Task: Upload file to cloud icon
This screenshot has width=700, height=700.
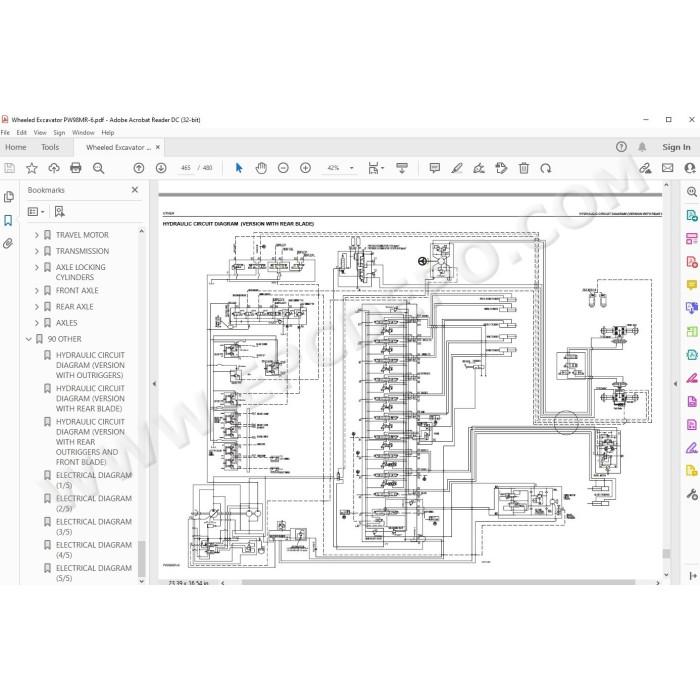Action: (x=54, y=168)
